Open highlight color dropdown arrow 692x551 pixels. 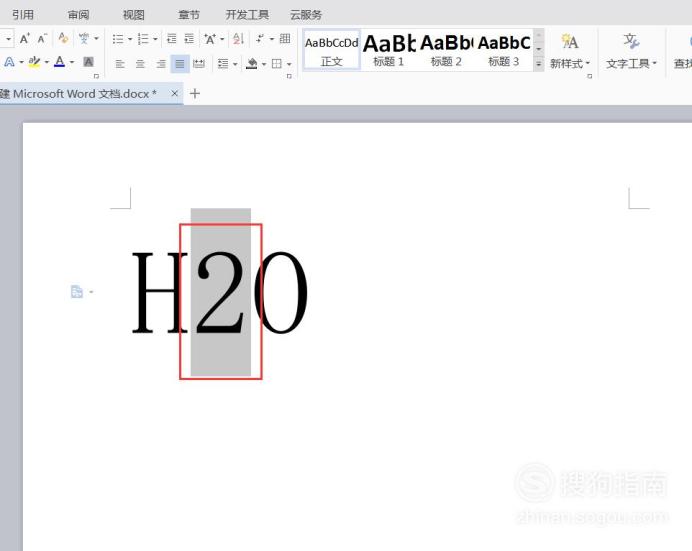[x=47, y=62]
